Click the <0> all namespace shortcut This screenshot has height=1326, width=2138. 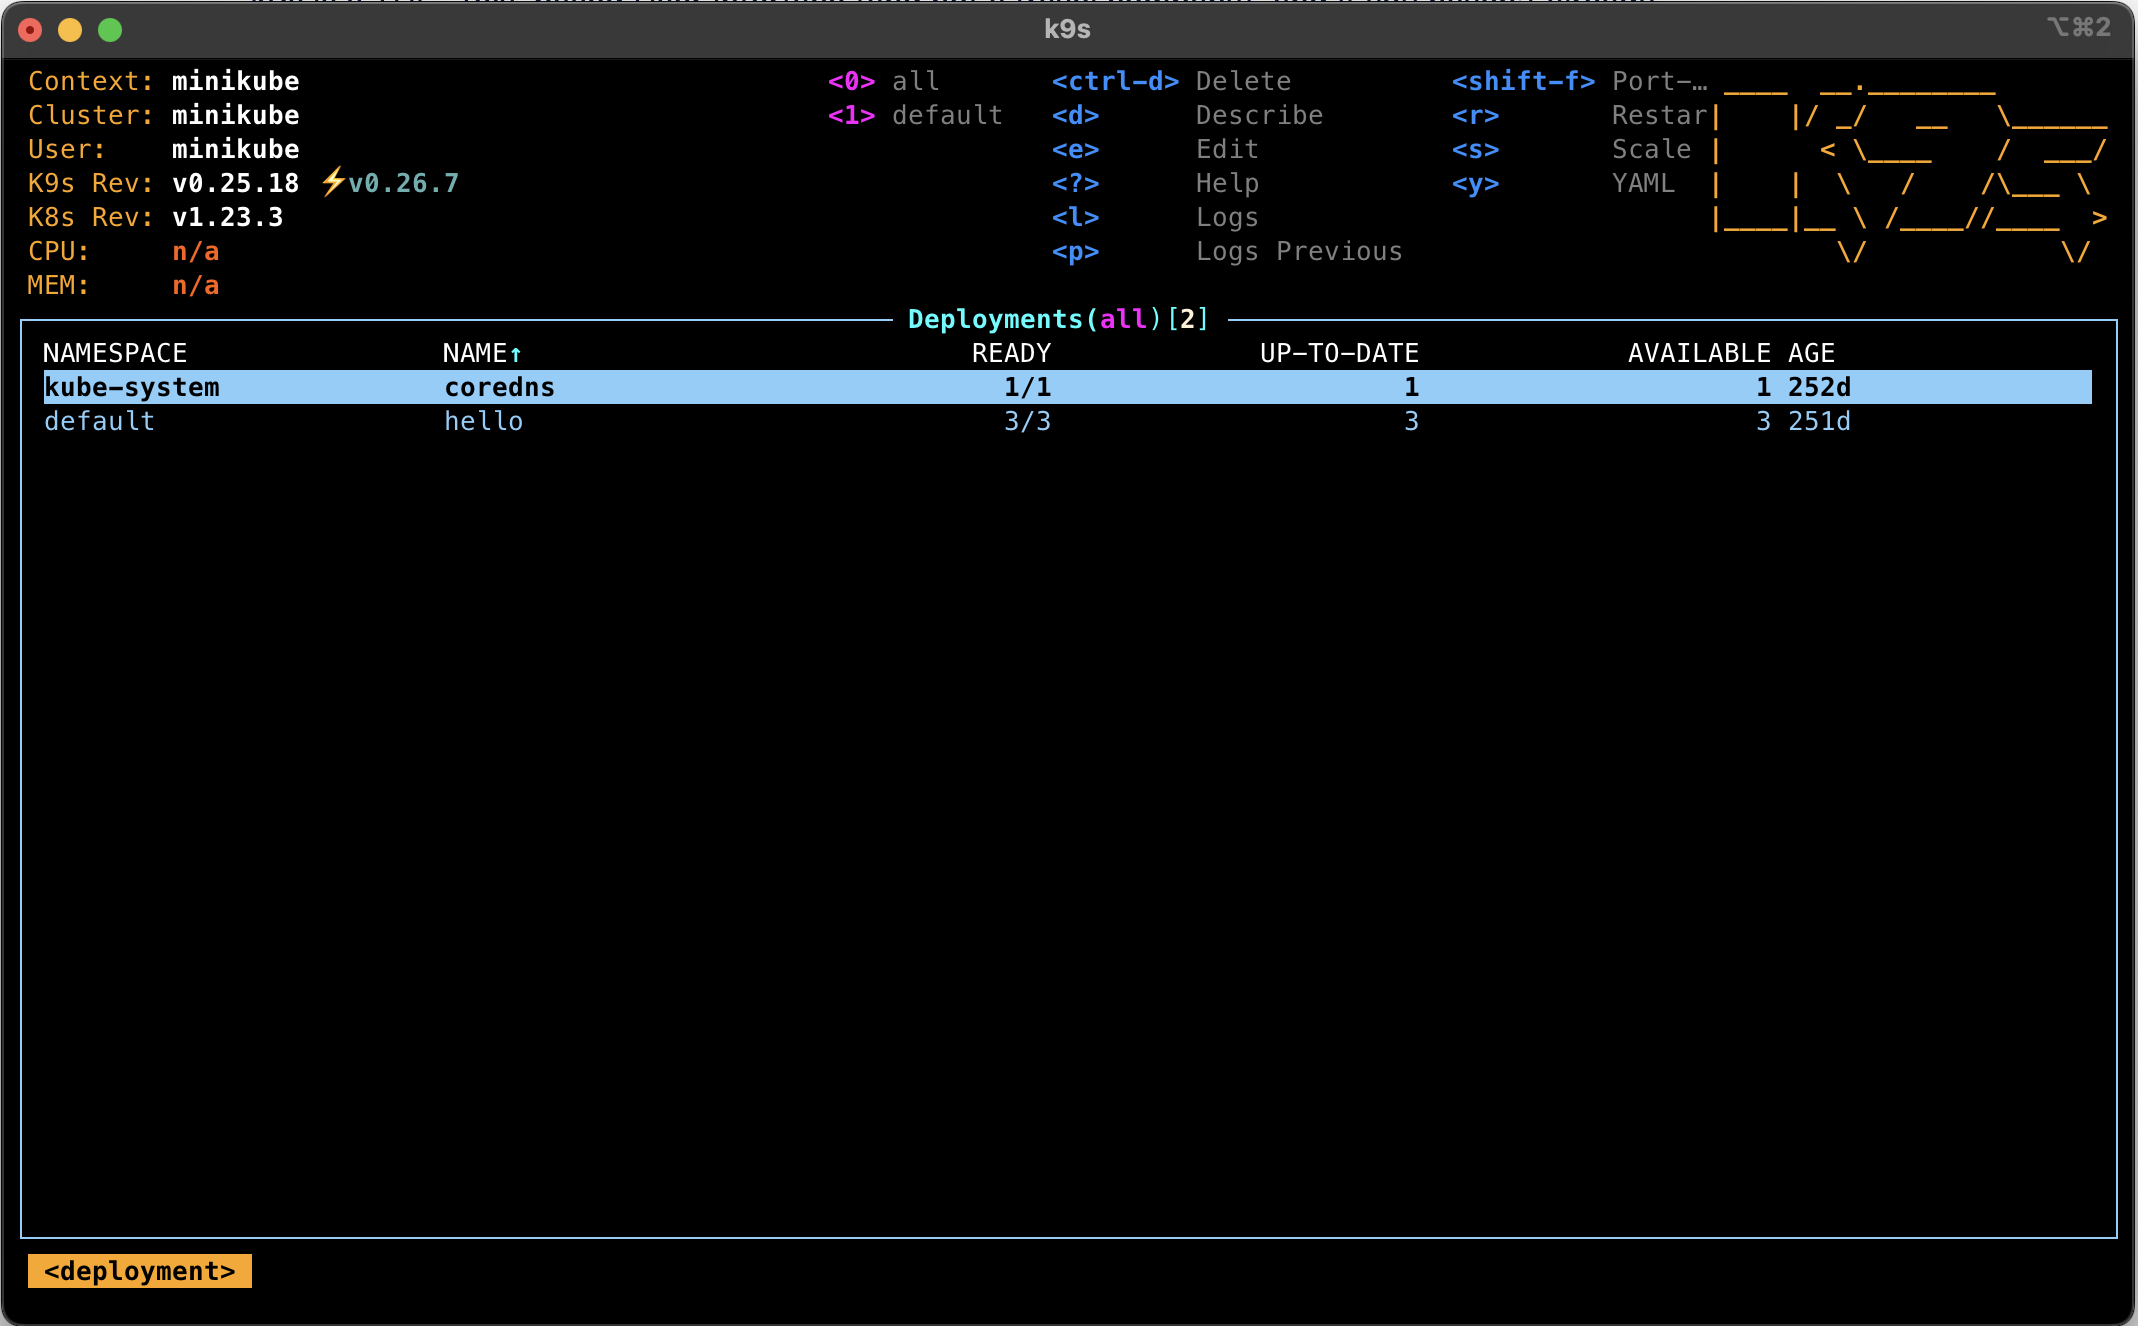point(883,81)
